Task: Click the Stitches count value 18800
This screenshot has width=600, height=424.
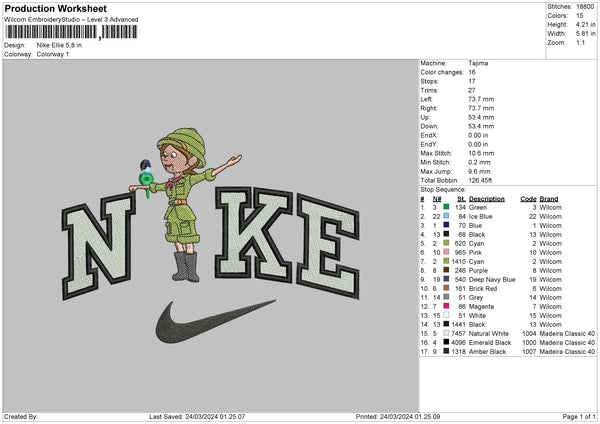Action: [x=585, y=6]
